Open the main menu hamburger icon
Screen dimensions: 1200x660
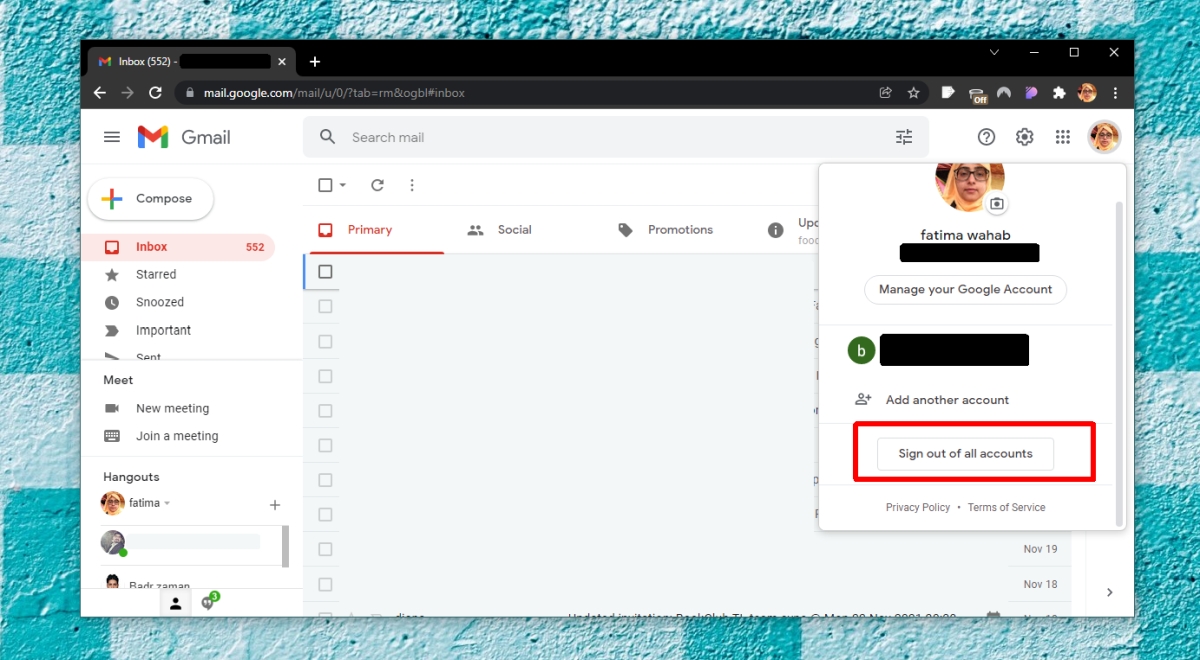(112, 137)
